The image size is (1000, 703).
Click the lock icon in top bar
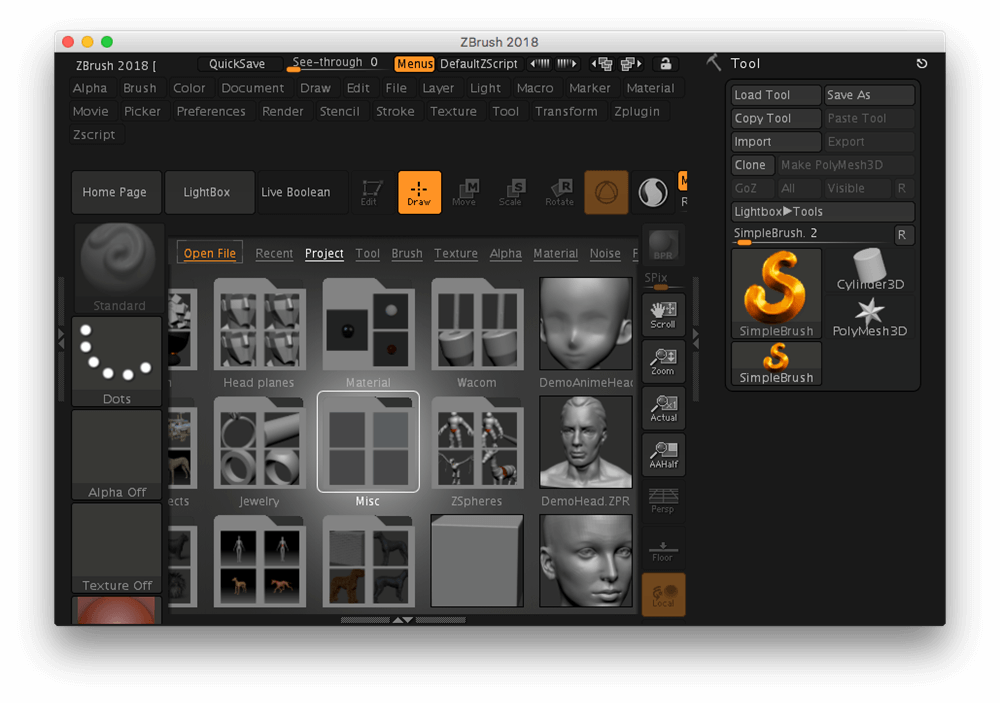(665, 64)
